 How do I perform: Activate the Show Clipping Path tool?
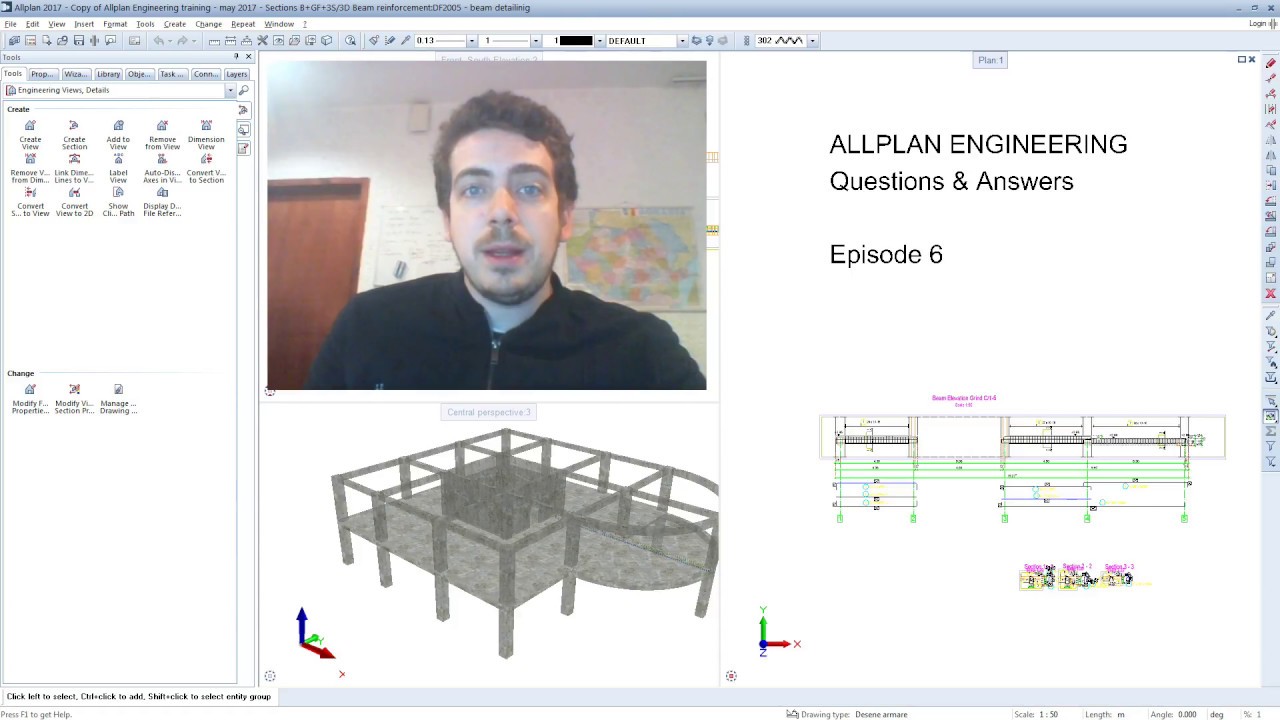click(118, 202)
